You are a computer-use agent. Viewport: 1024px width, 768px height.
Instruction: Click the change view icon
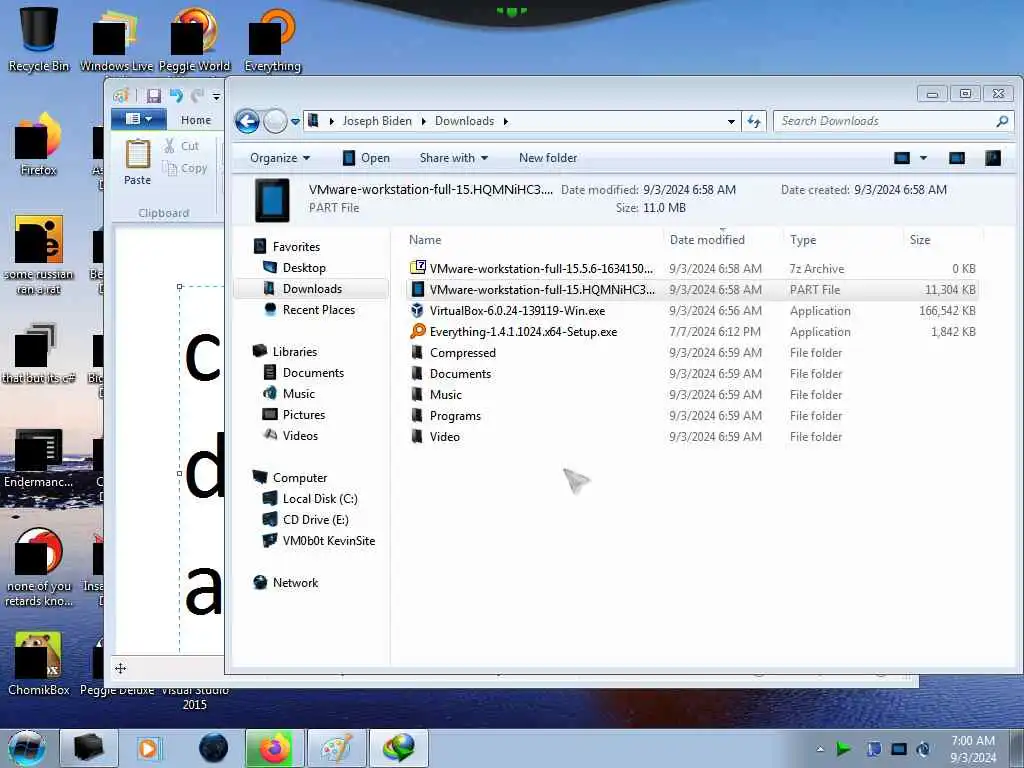click(x=902, y=158)
